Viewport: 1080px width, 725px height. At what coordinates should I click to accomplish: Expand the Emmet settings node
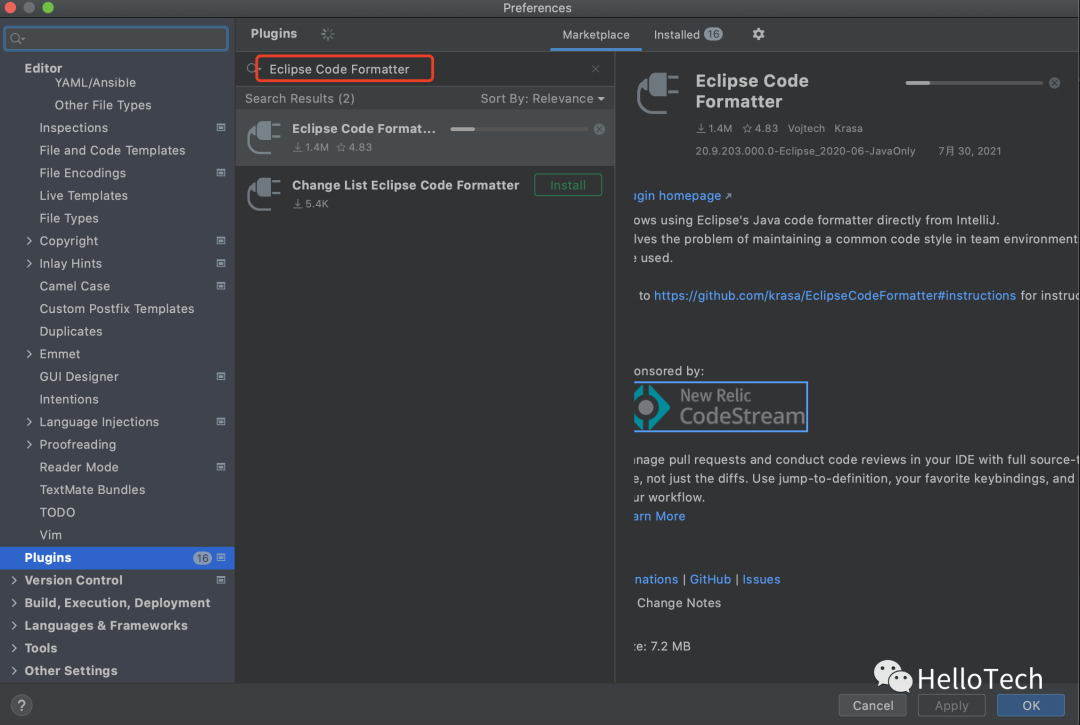point(29,353)
